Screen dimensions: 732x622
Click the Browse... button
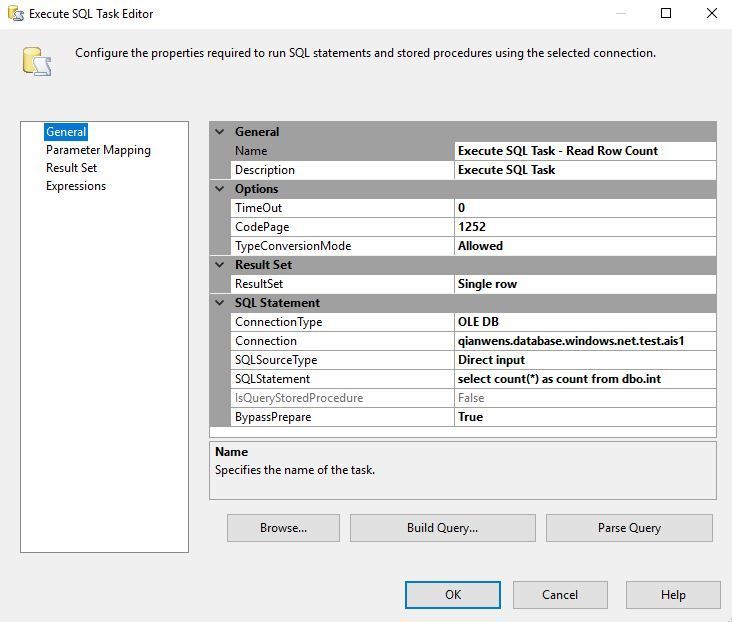[x=283, y=528]
